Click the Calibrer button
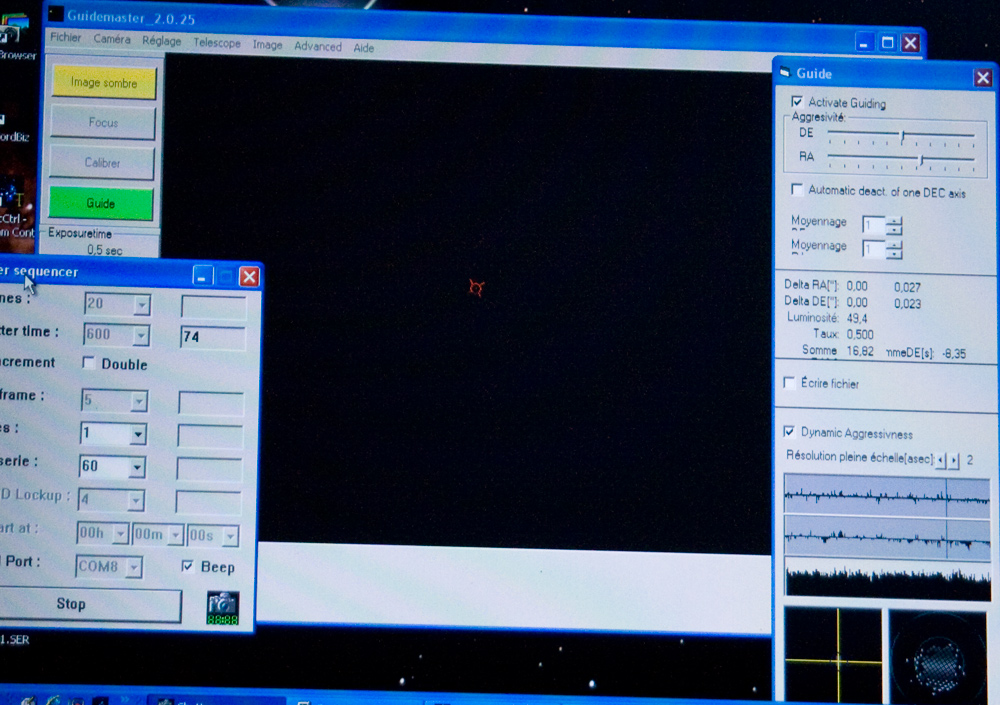 click(x=102, y=163)
